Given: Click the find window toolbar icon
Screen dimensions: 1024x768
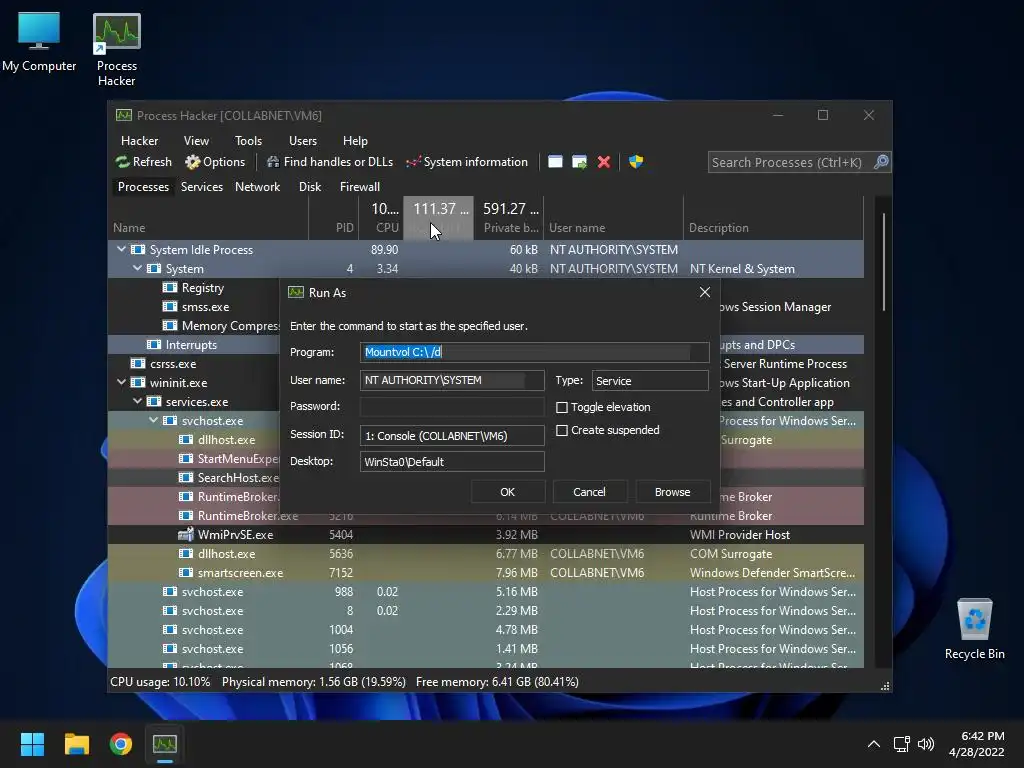Looking at the screenshot, I should (x=555, y=162).
